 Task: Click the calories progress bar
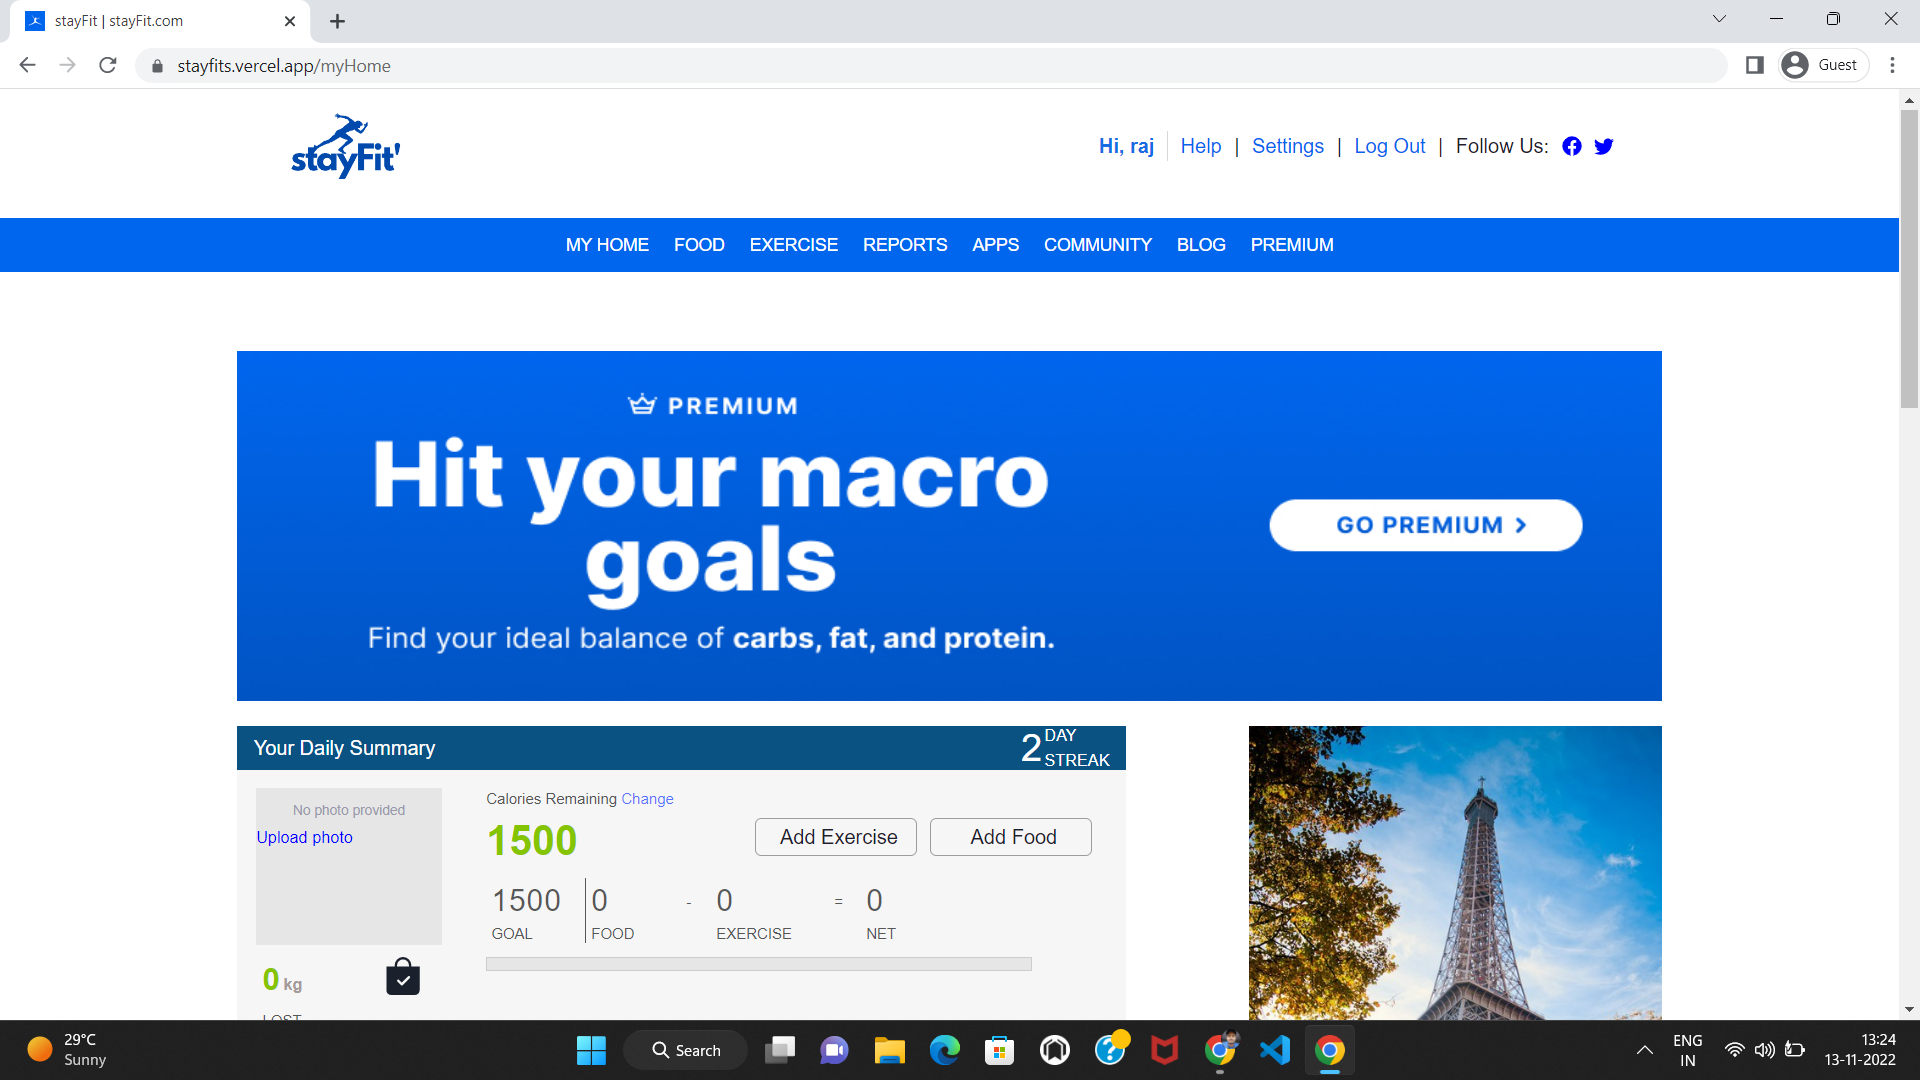(x=758, y=964)
